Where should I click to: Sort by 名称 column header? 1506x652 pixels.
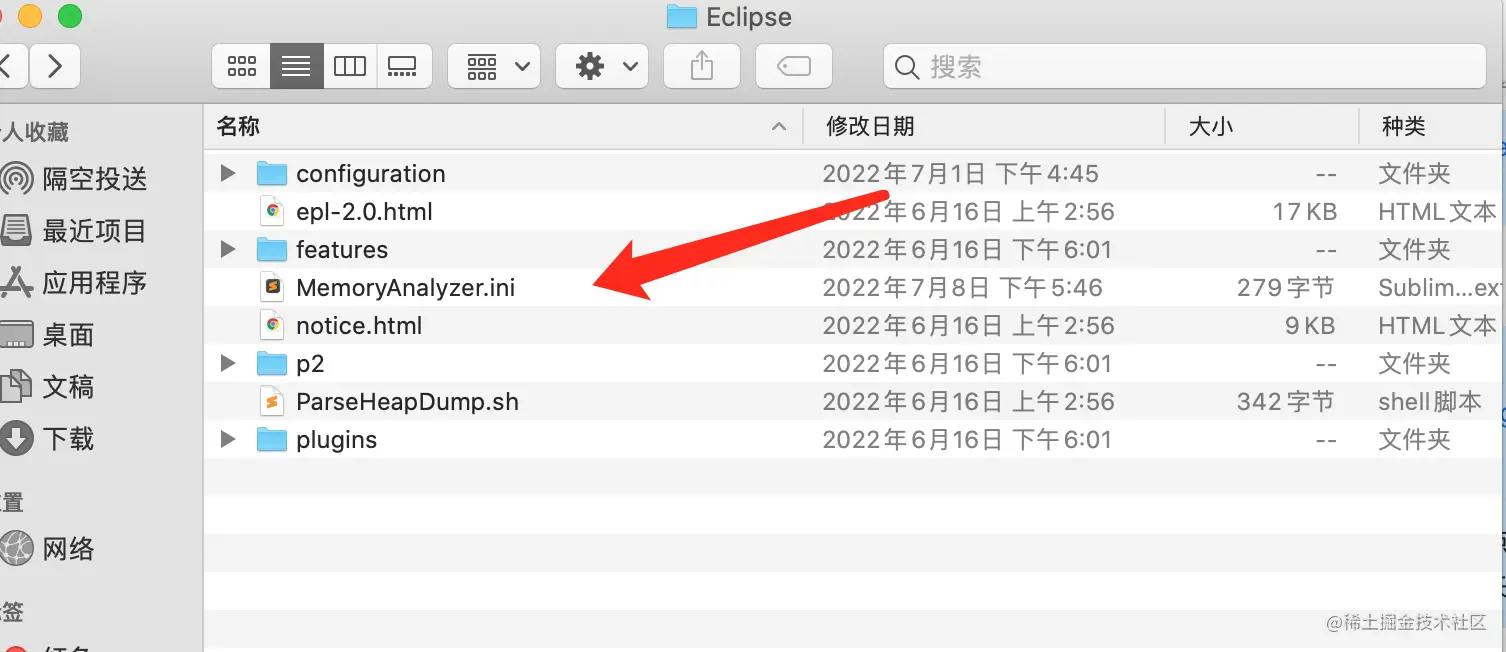tap(503, 126)
